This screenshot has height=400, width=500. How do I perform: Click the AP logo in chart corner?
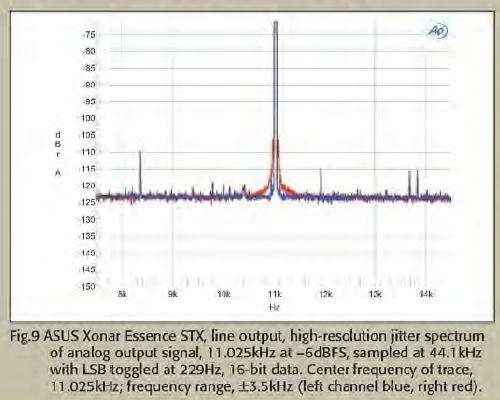pos(437,31)
